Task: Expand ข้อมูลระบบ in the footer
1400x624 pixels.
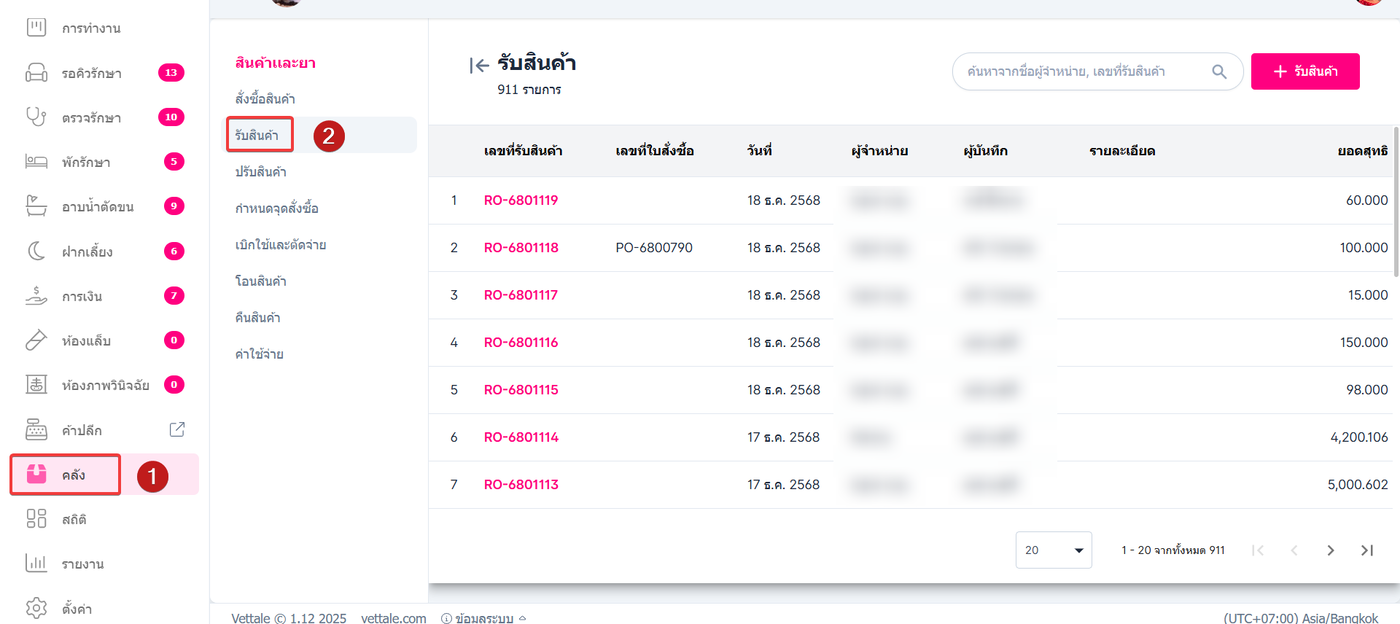Action: tap(484, 619)
